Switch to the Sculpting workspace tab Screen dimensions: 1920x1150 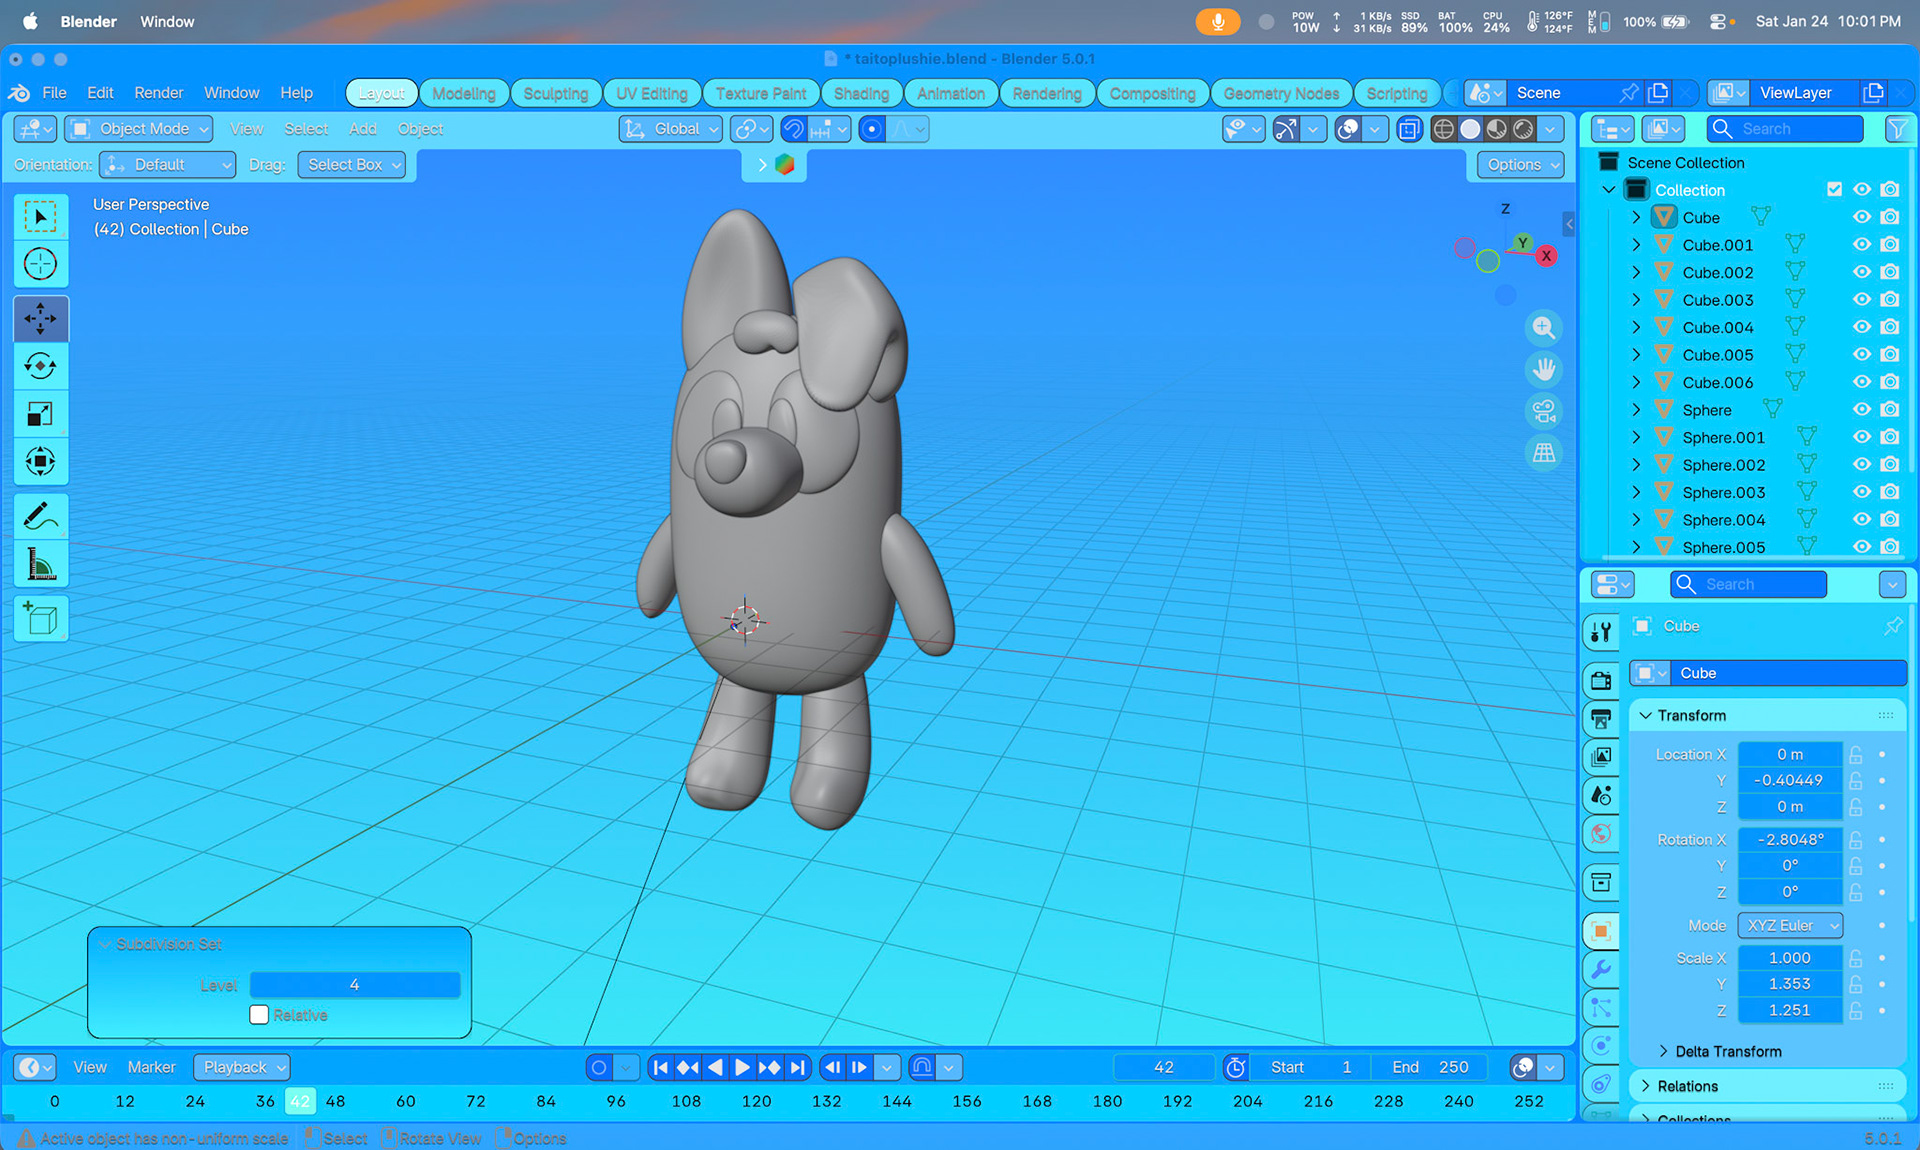(x=555, y=93)
